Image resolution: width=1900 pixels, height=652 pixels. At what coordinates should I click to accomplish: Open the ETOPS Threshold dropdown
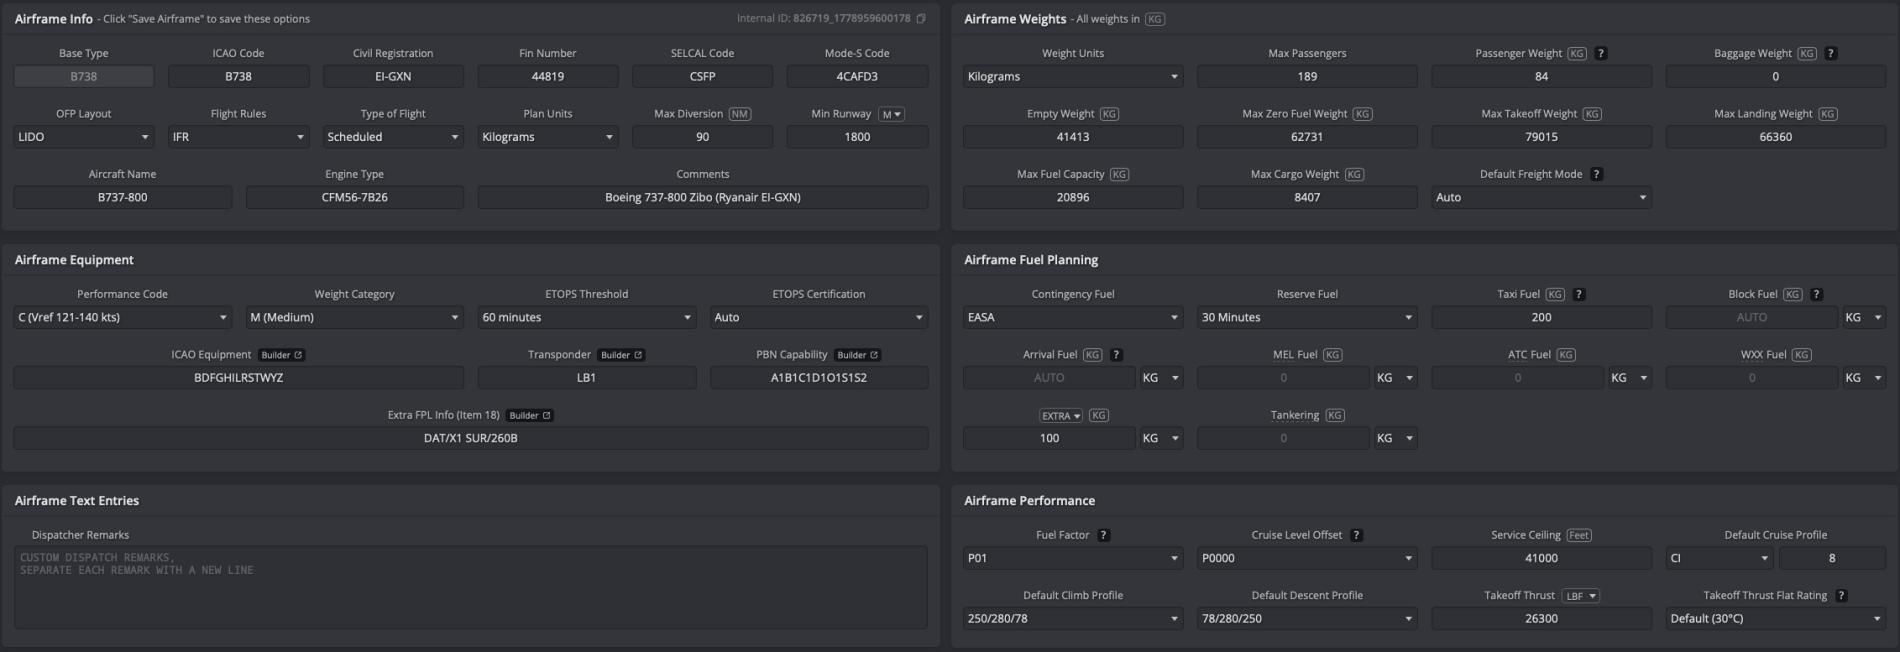click(x=587, y=317)
